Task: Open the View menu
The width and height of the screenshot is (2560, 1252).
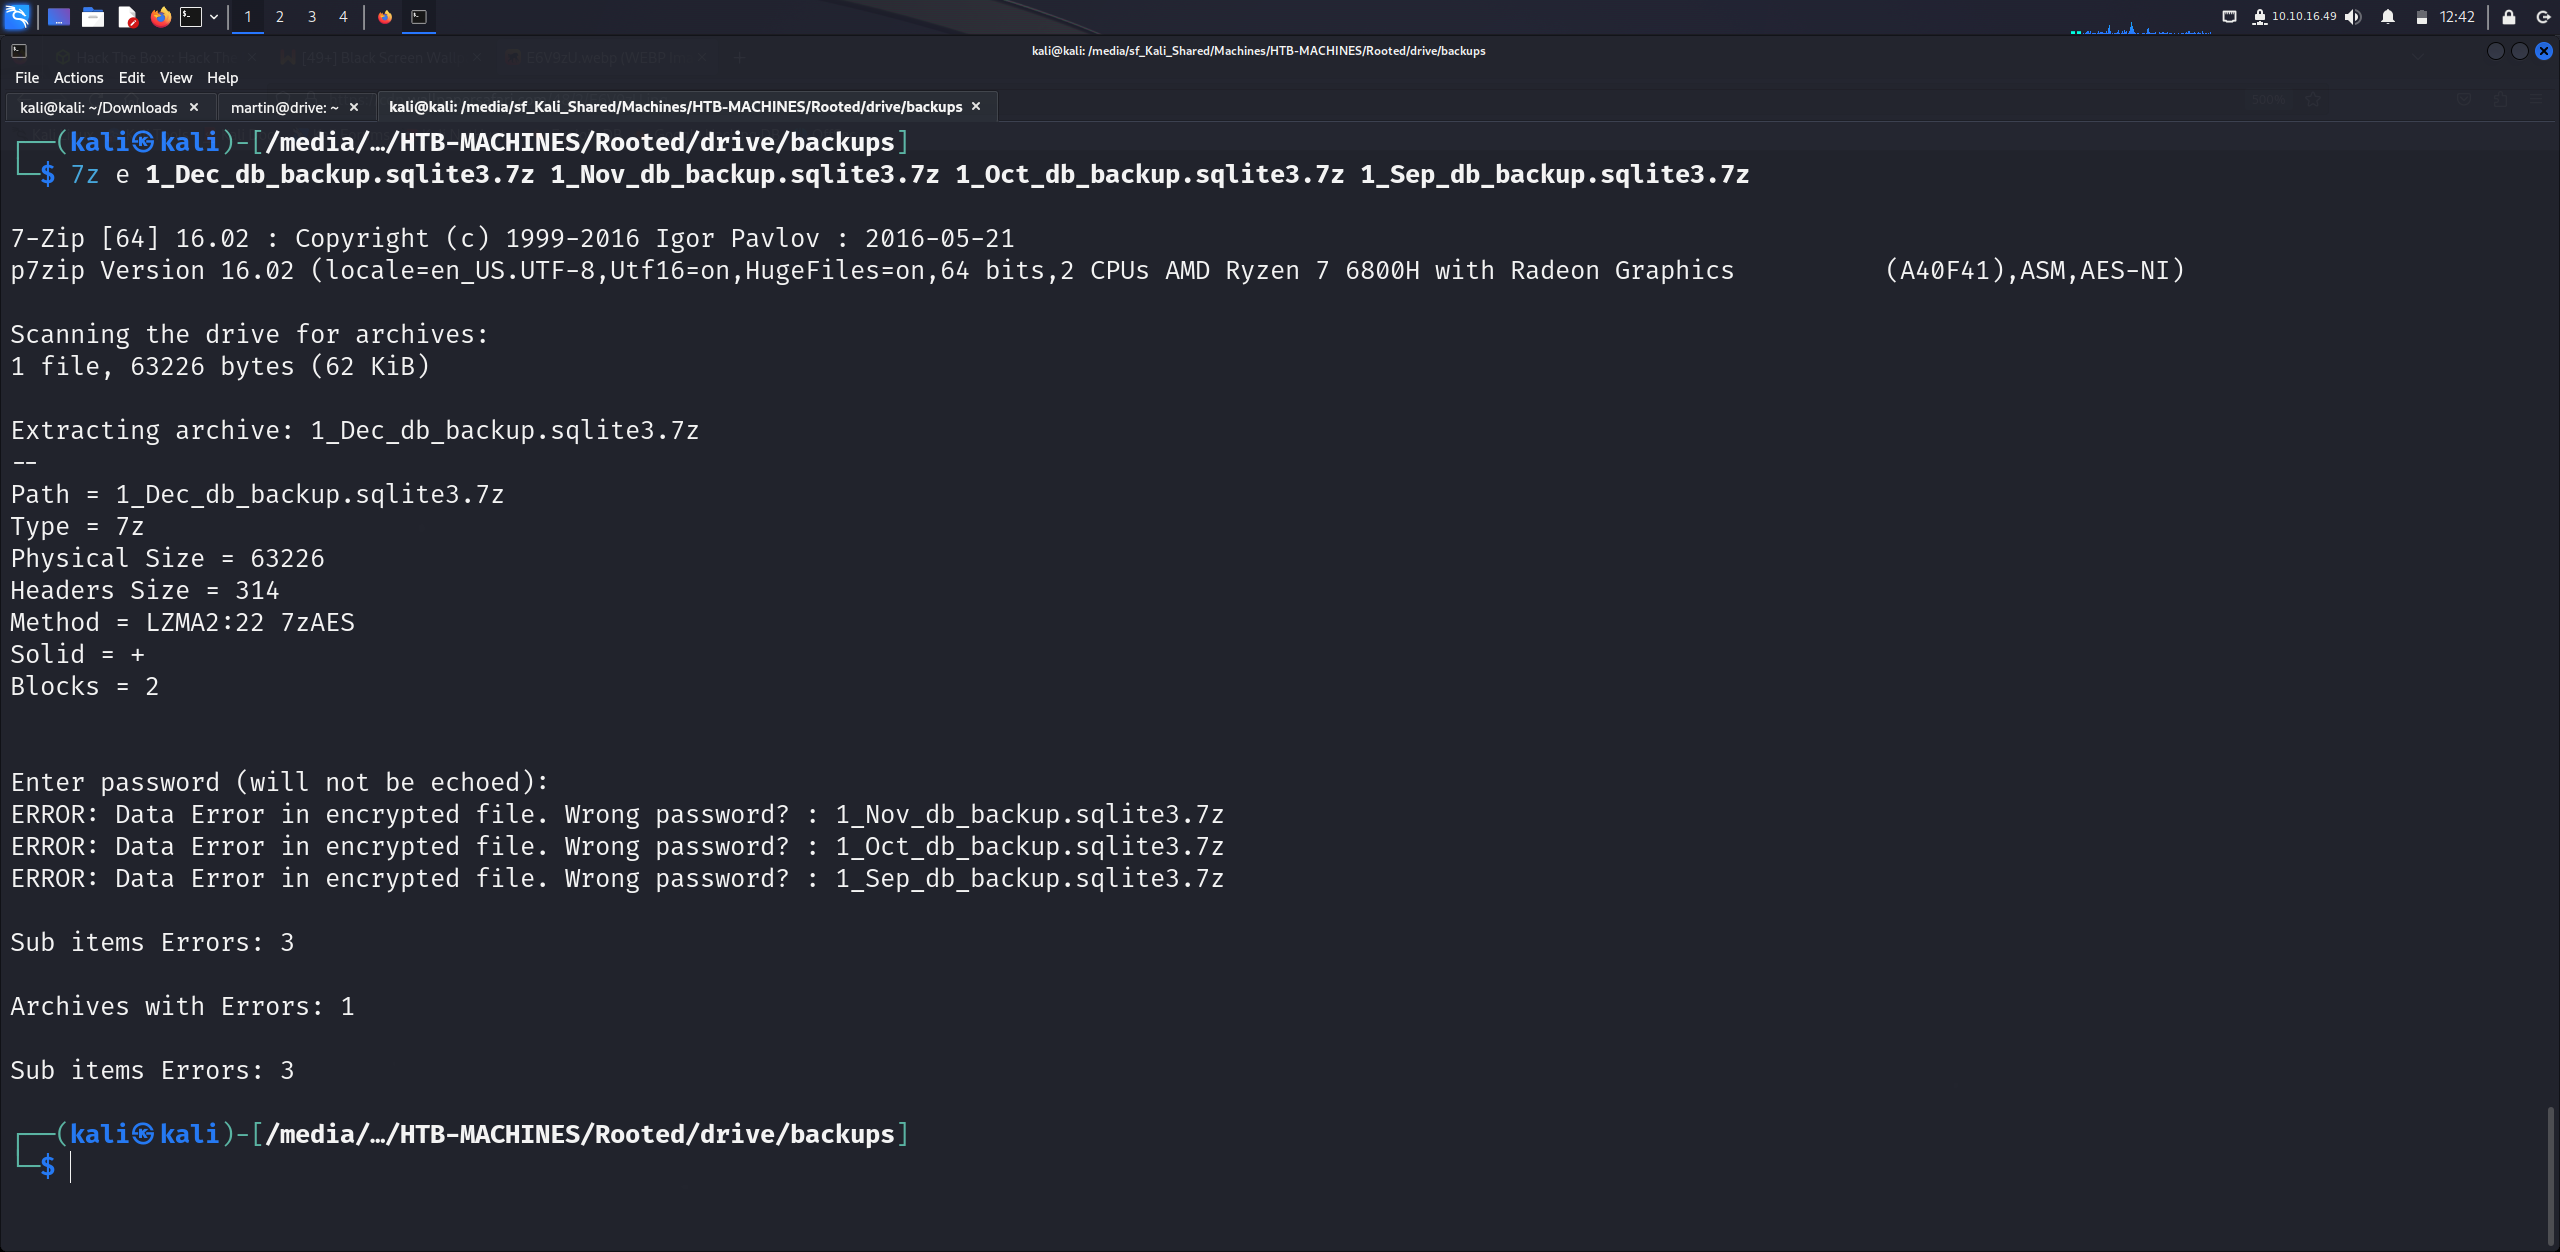Action: (x=175, y=78)
